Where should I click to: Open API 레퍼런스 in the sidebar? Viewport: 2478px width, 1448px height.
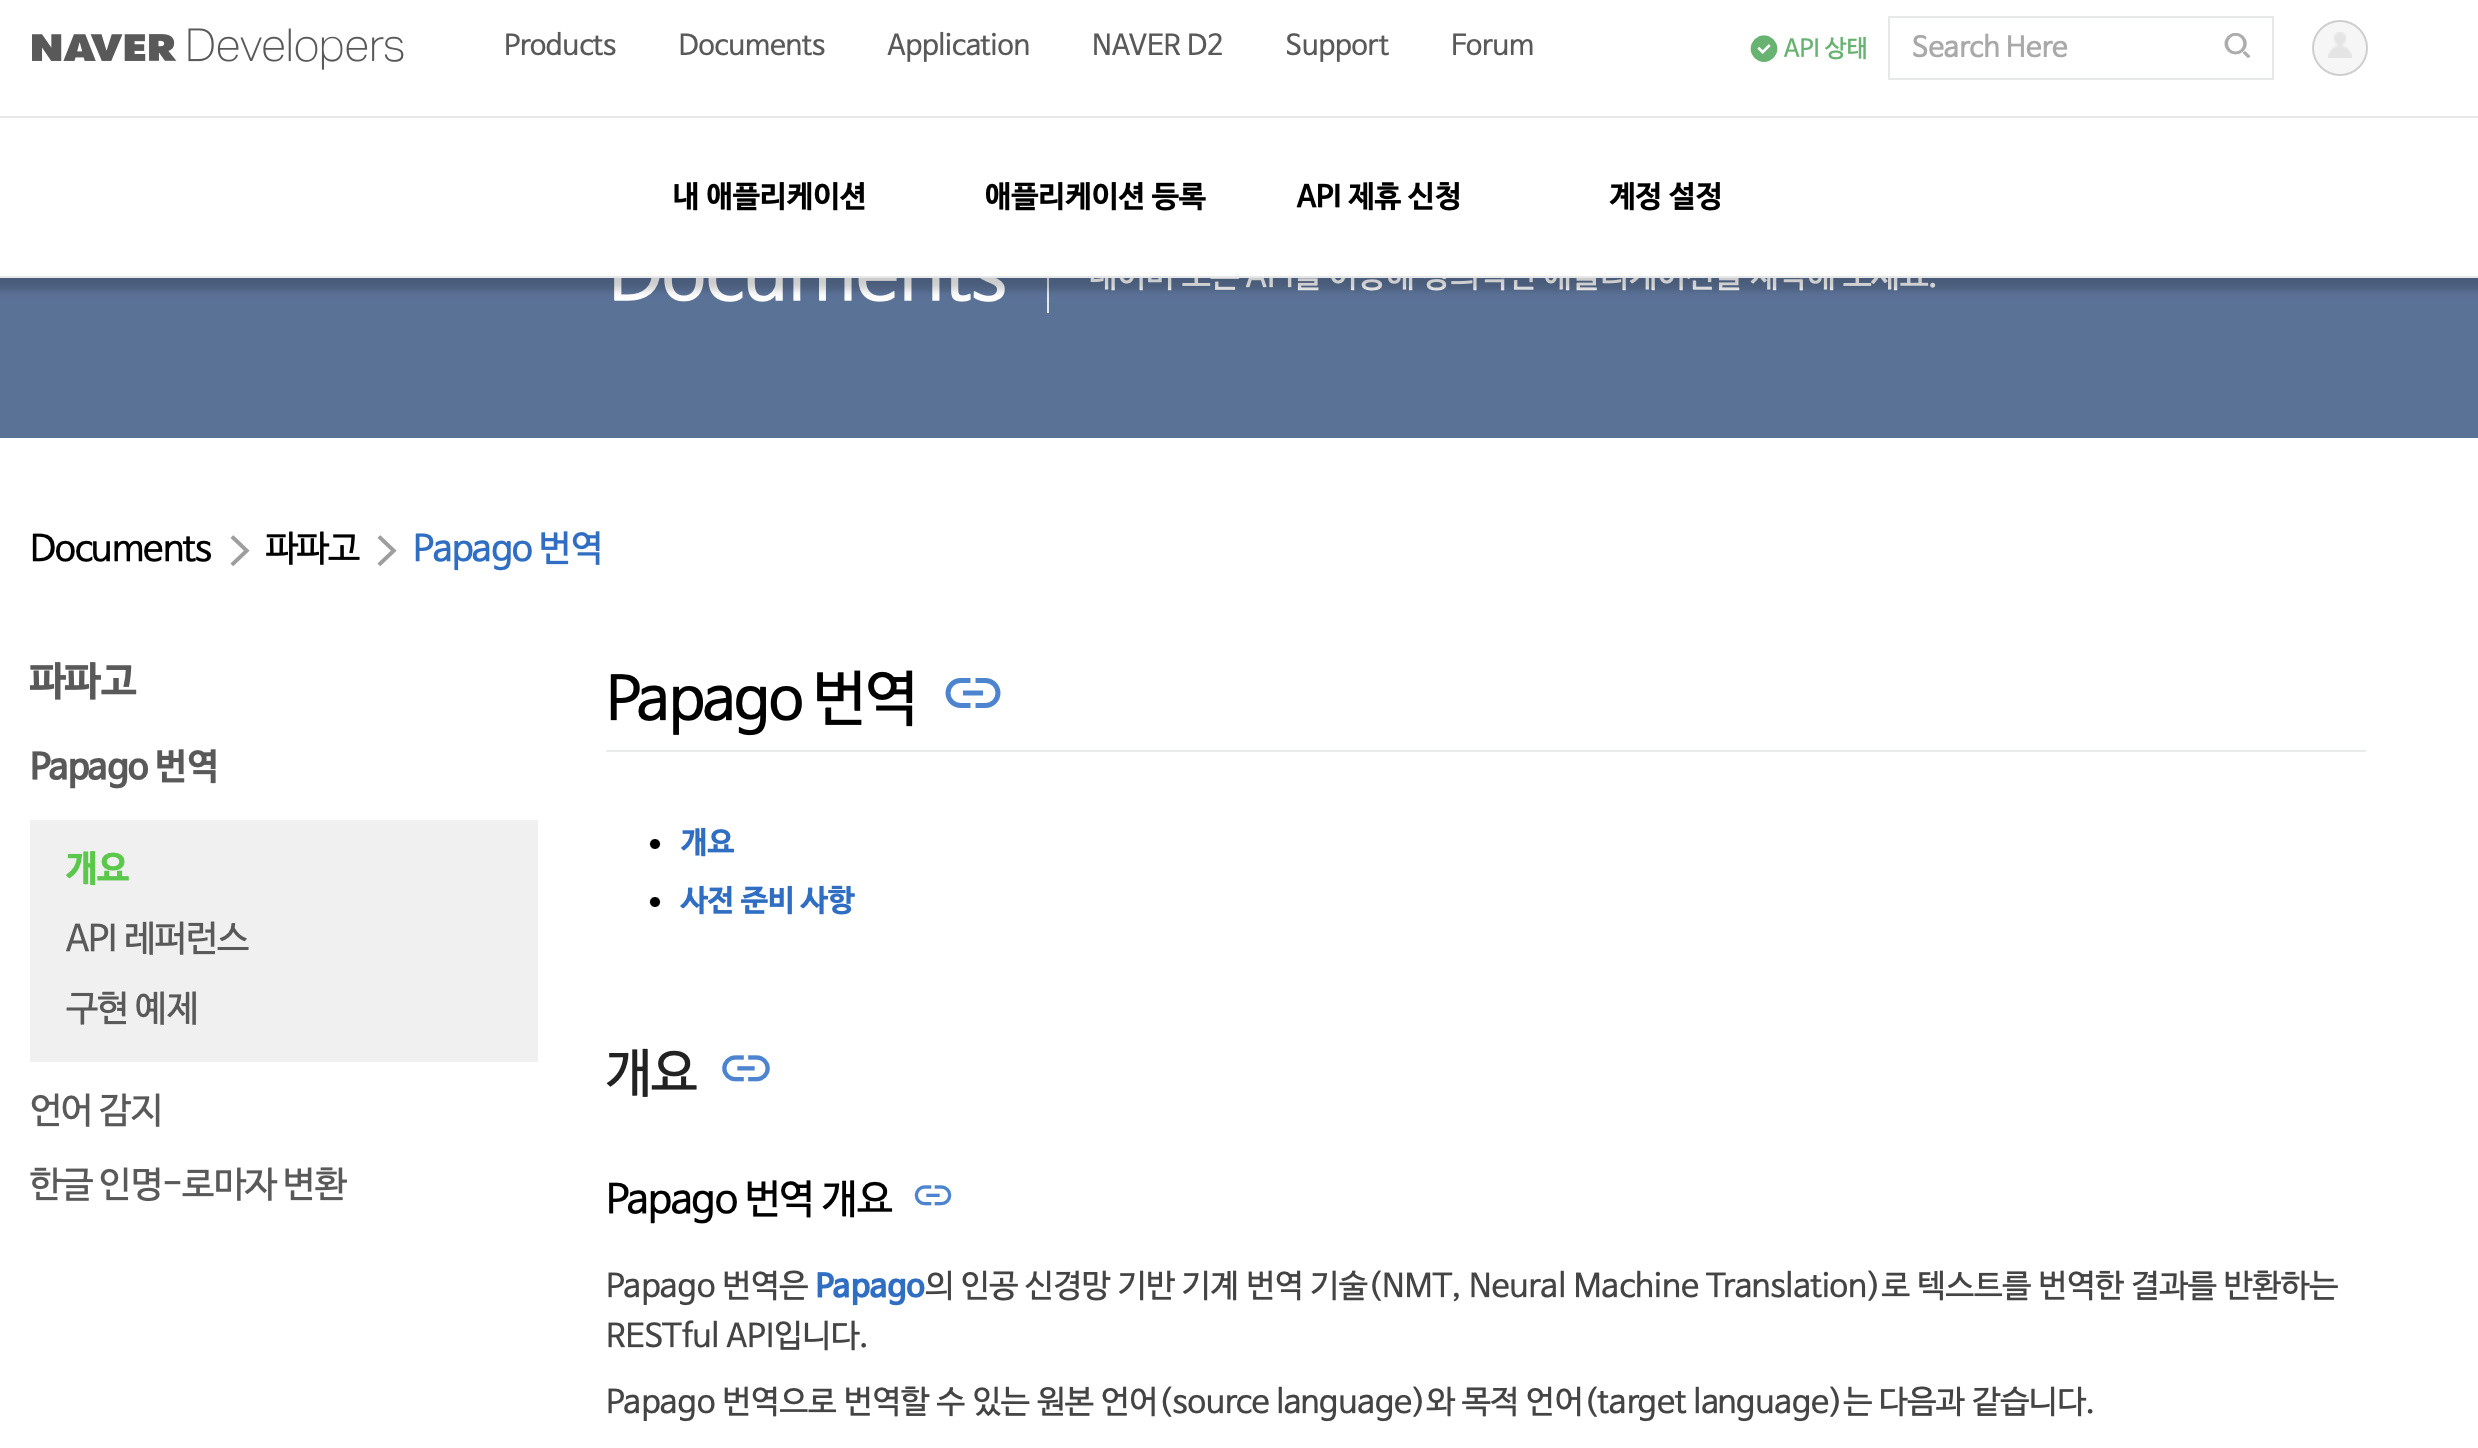tap(157, 937)
